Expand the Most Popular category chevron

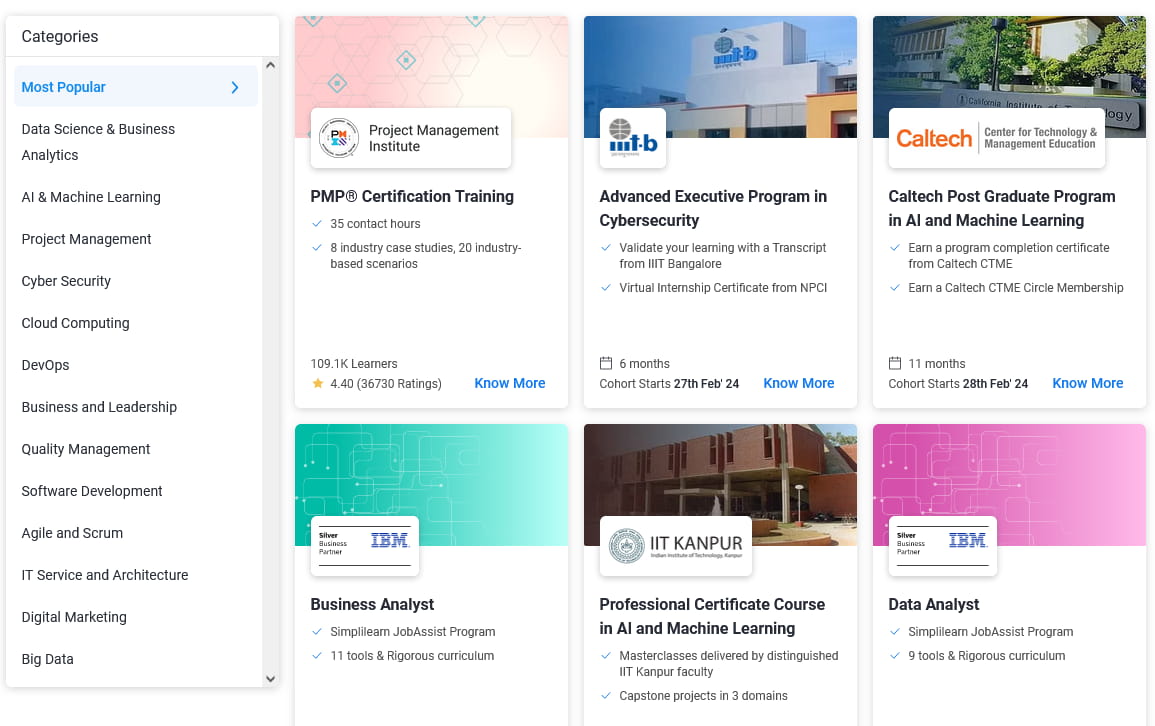pos(235,86)
